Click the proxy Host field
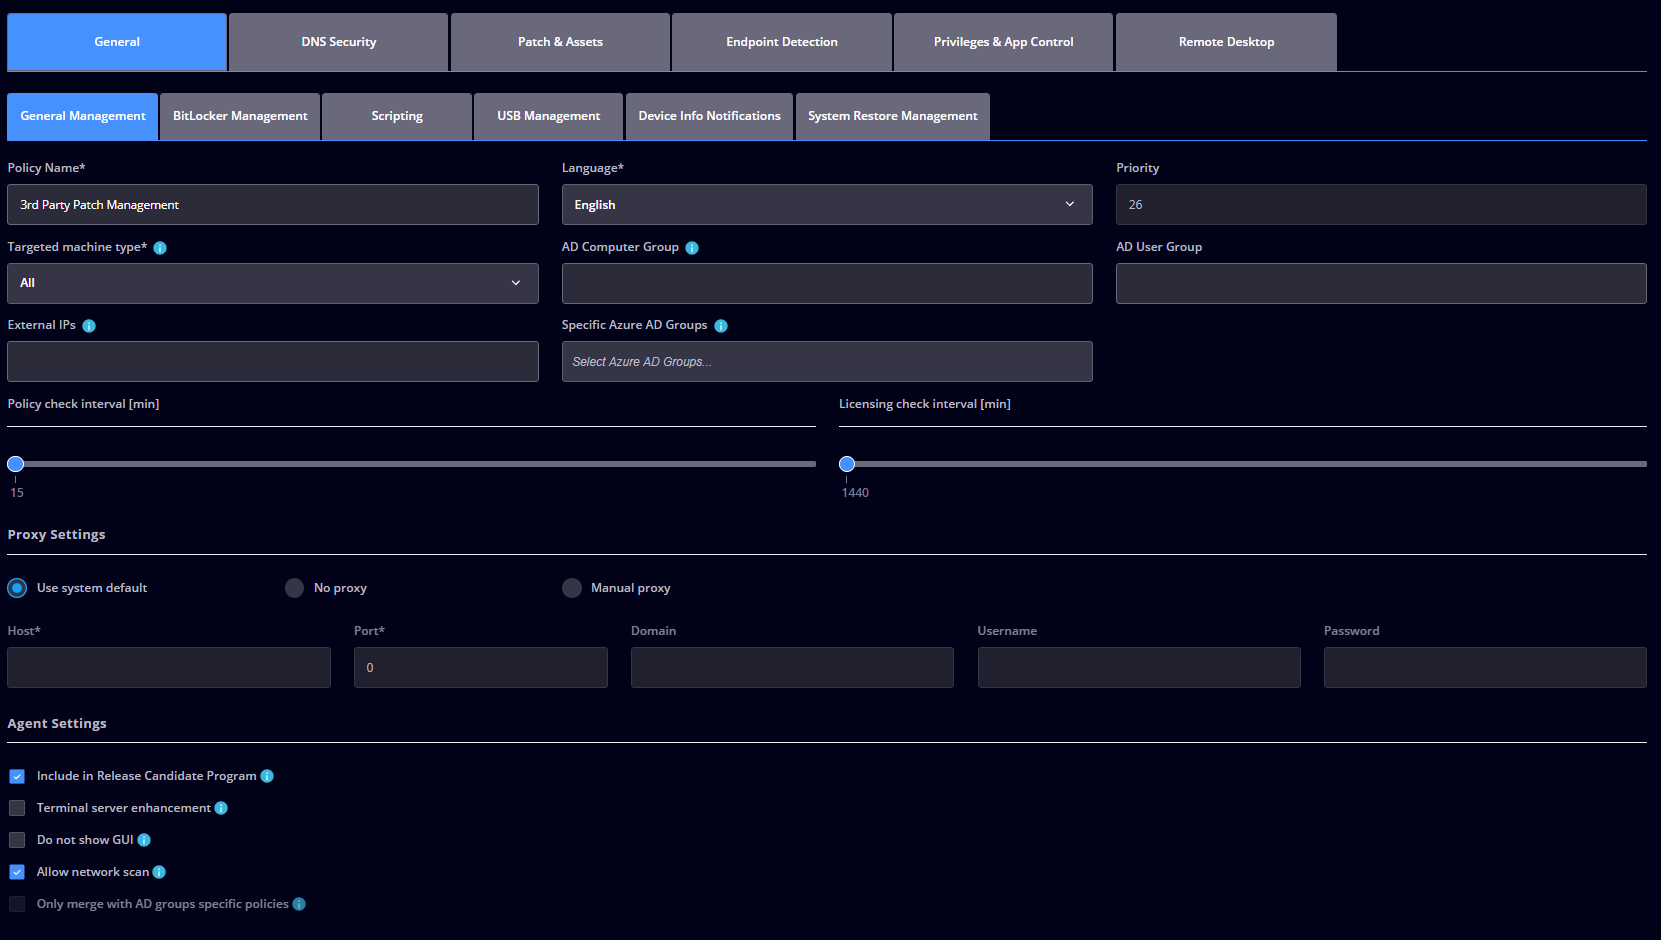This screenshot has width=1661, height=940. [169, 667]
